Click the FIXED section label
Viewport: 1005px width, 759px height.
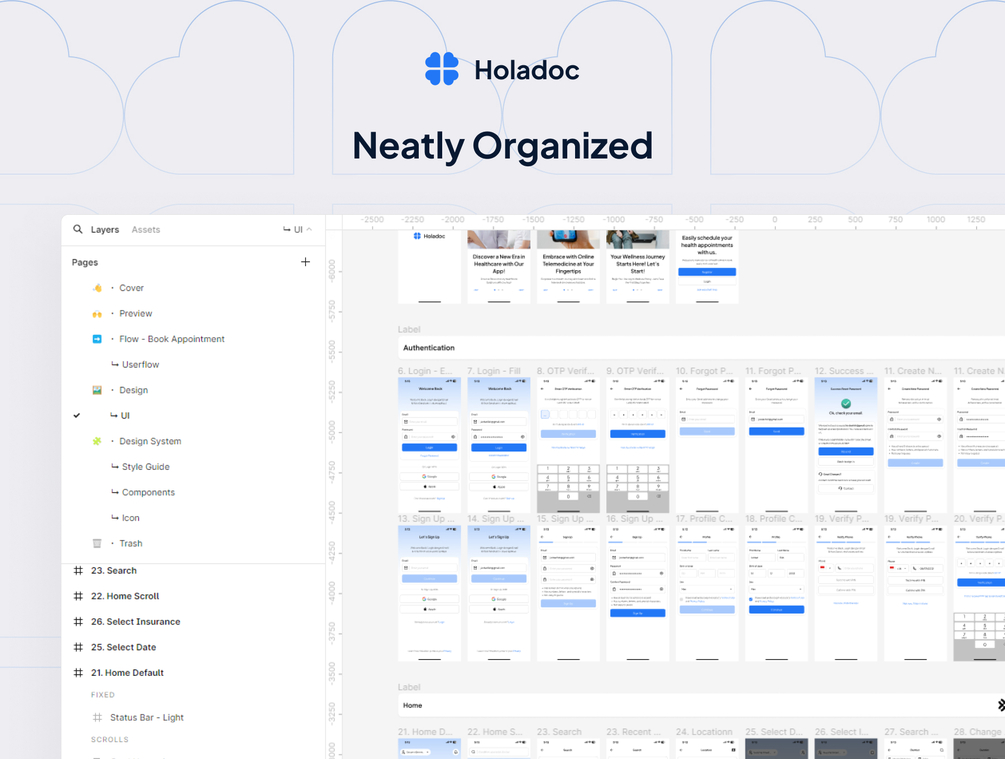[x=103, y=695]
